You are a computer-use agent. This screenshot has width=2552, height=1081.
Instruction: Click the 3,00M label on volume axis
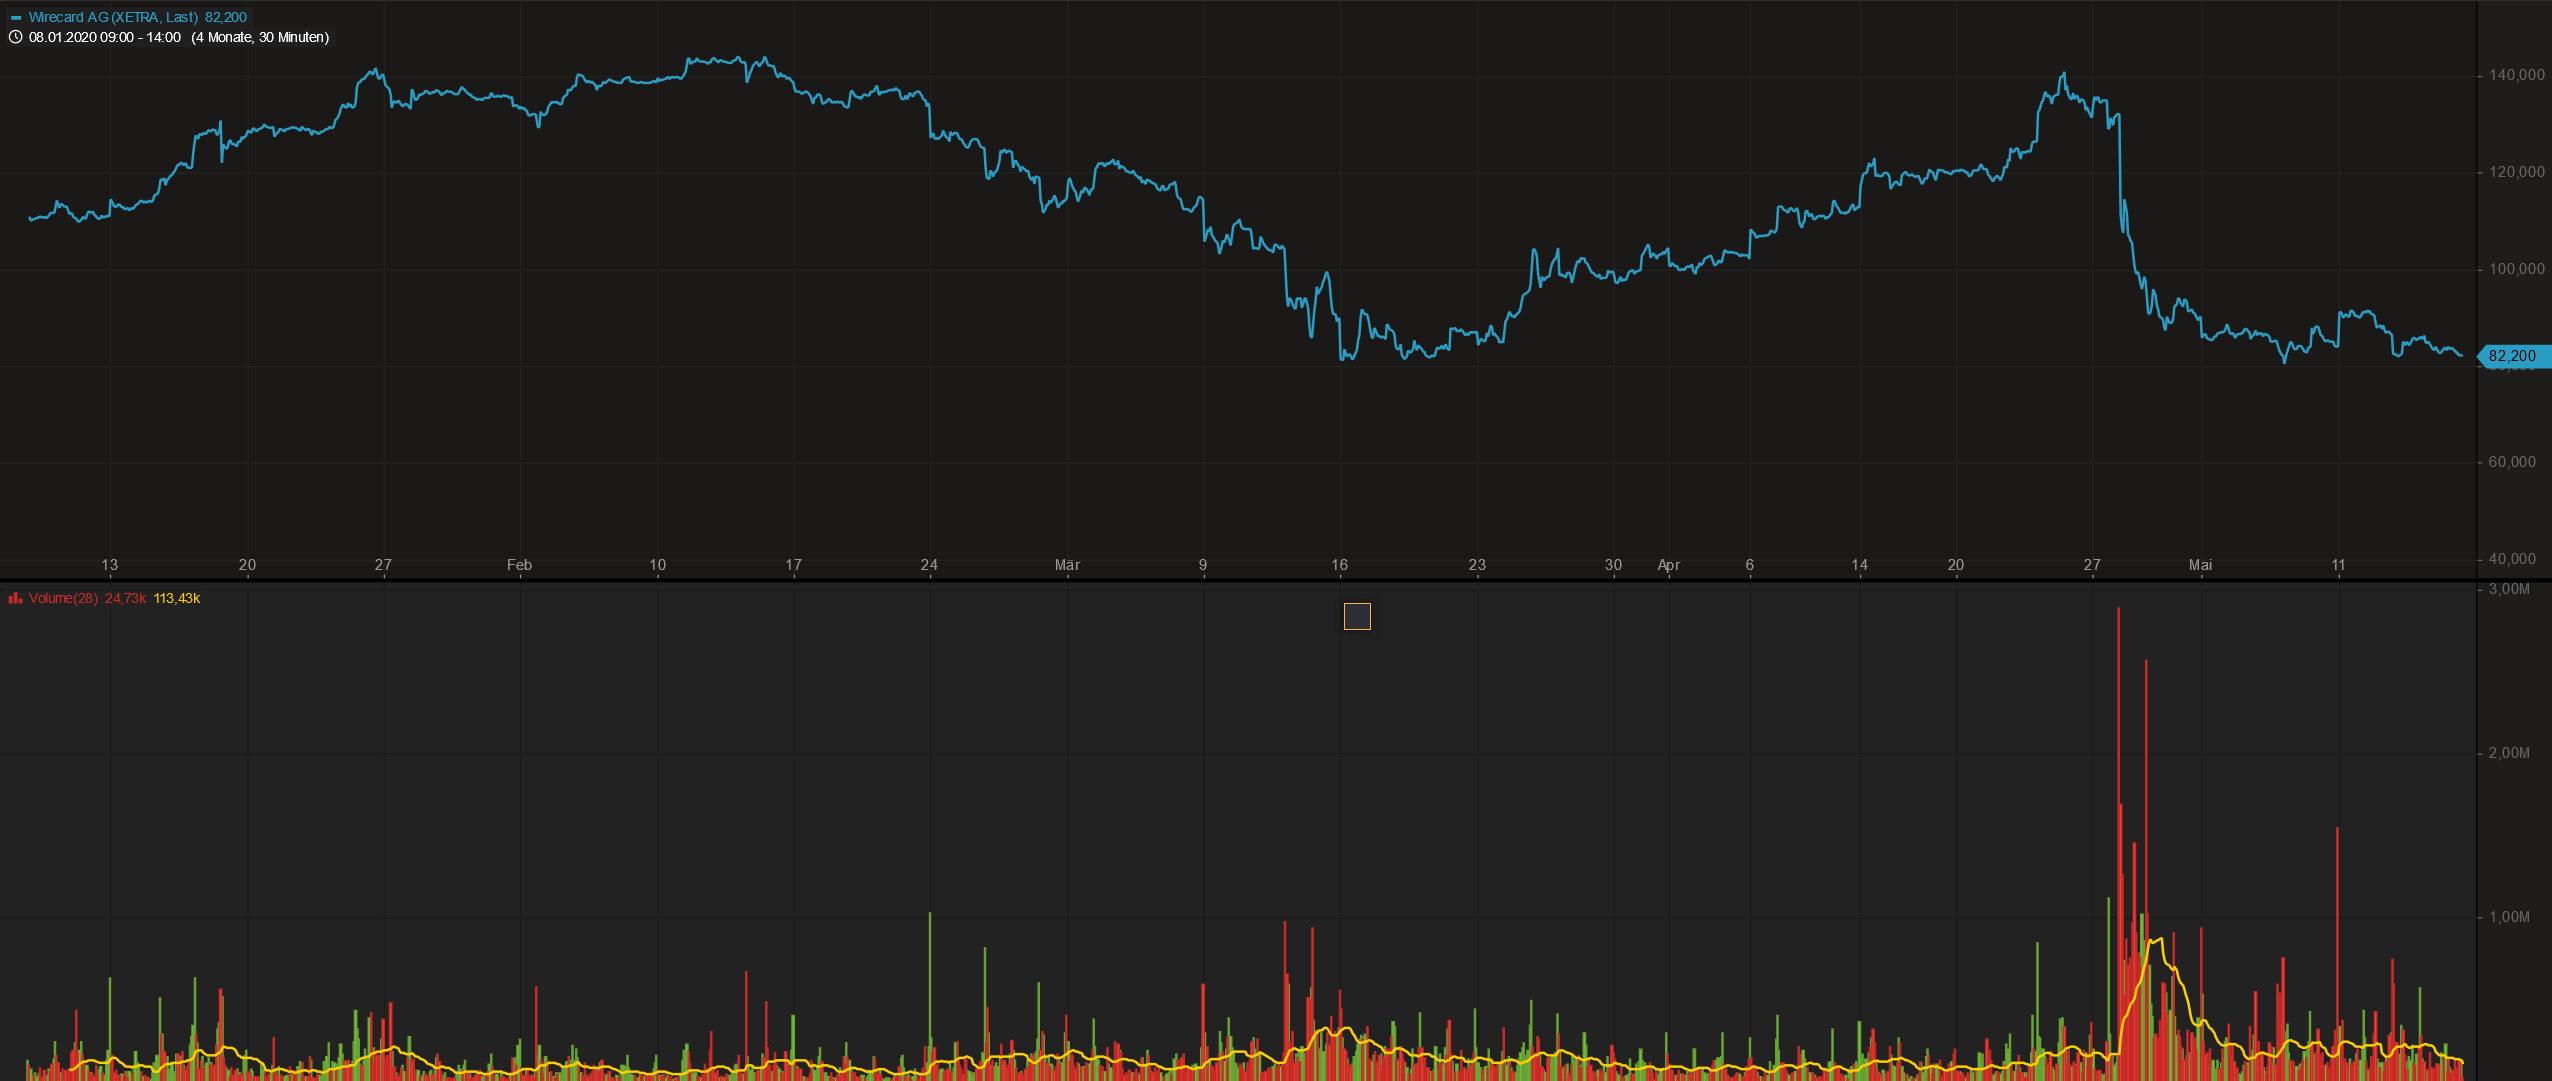tap(2509, 589)
